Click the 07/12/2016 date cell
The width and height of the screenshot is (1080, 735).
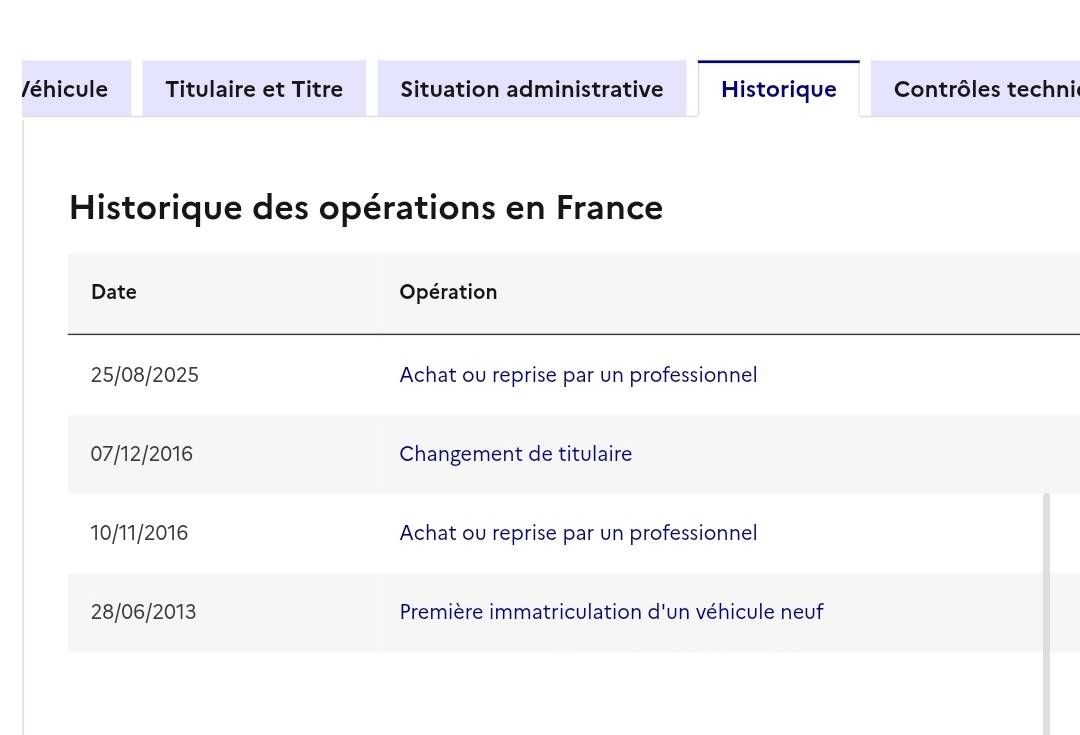pyautogui.click(x=142, y=454)
